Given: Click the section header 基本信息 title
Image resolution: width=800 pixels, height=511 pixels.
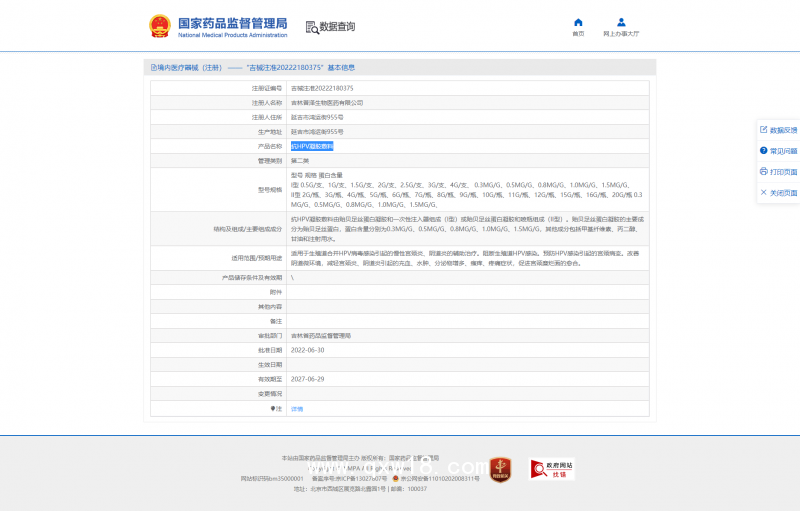Looking at the screenshot, I should click(341, 67).
